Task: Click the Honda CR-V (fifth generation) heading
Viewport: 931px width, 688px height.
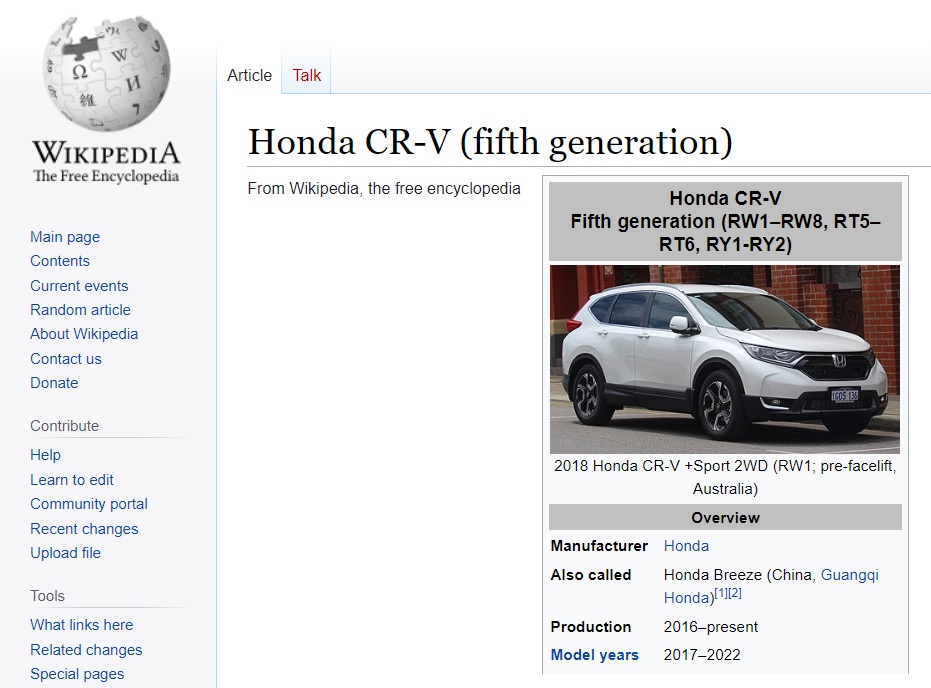Action: click(490, 142)
